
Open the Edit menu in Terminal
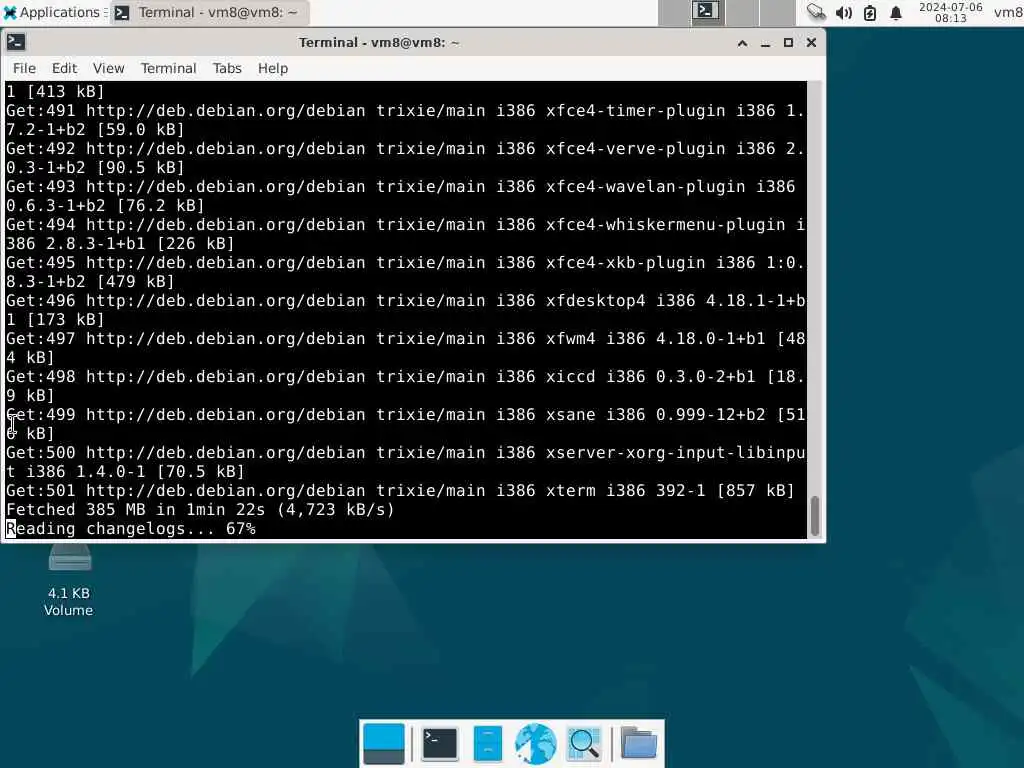64,68
